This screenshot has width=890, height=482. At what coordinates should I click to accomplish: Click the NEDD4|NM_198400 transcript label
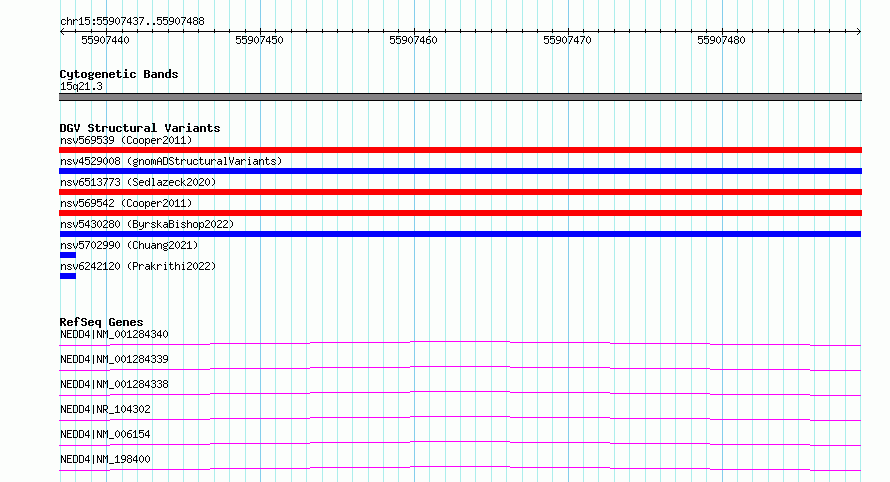105,459
